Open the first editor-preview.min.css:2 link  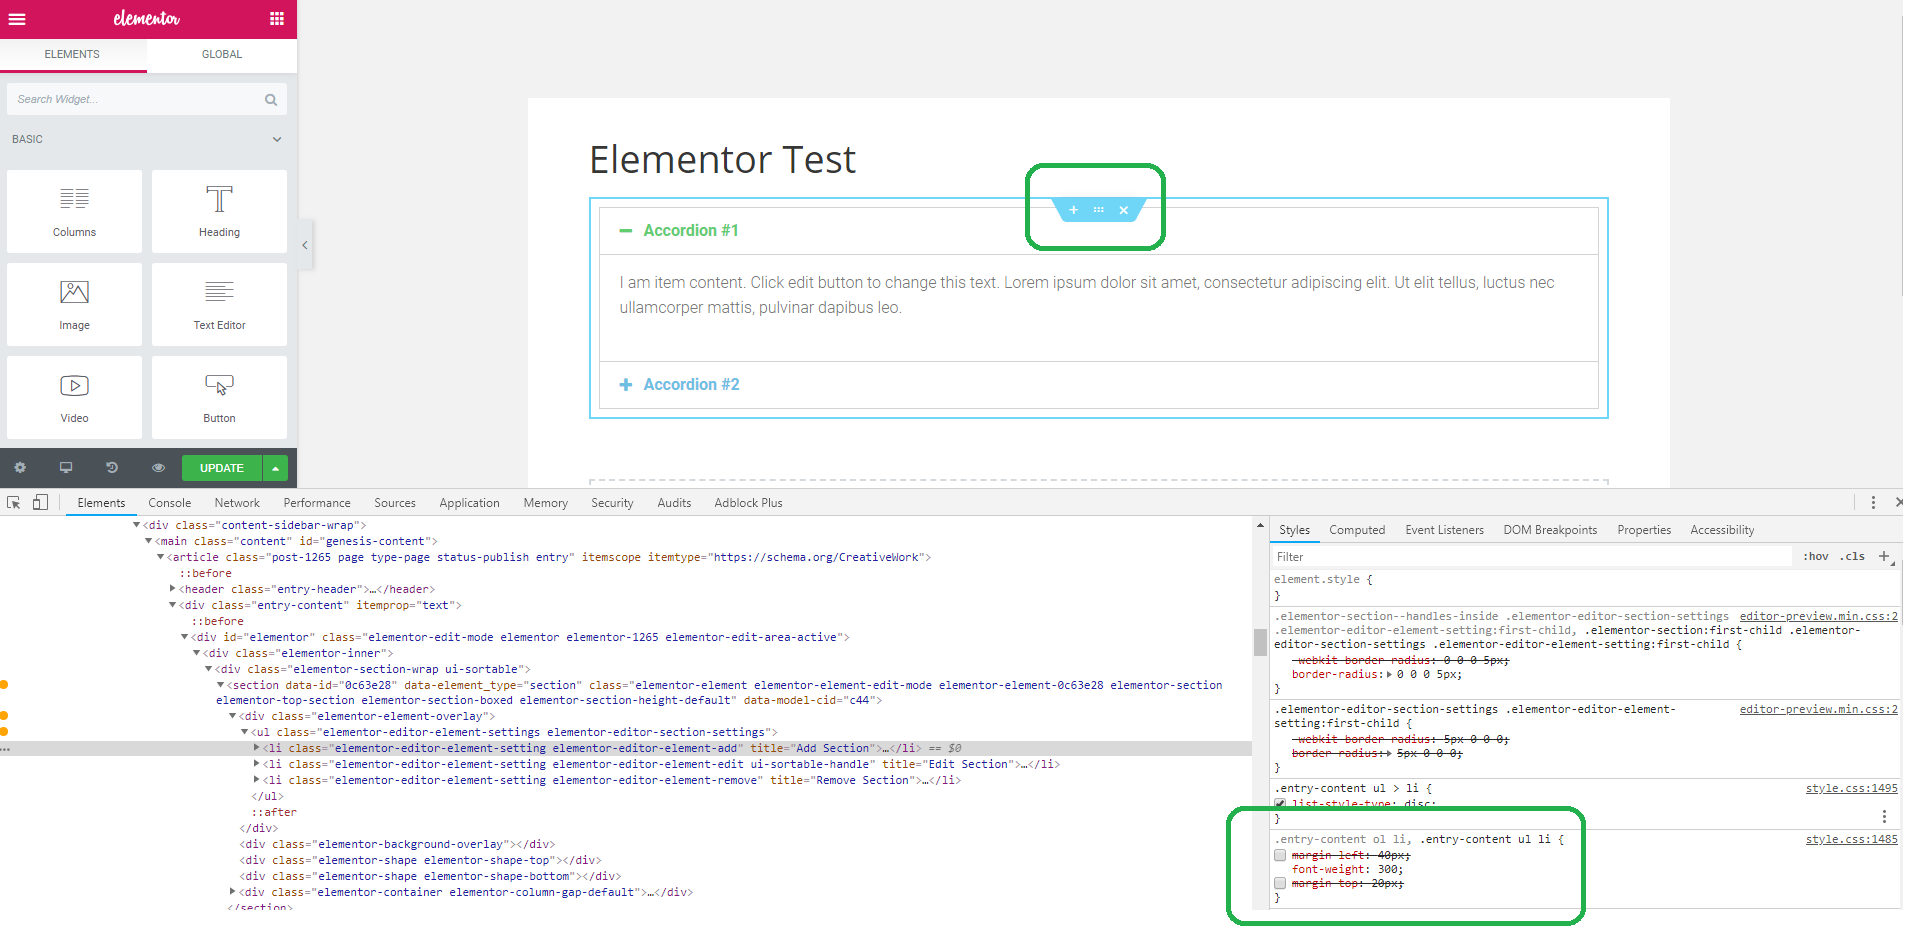1818,616
